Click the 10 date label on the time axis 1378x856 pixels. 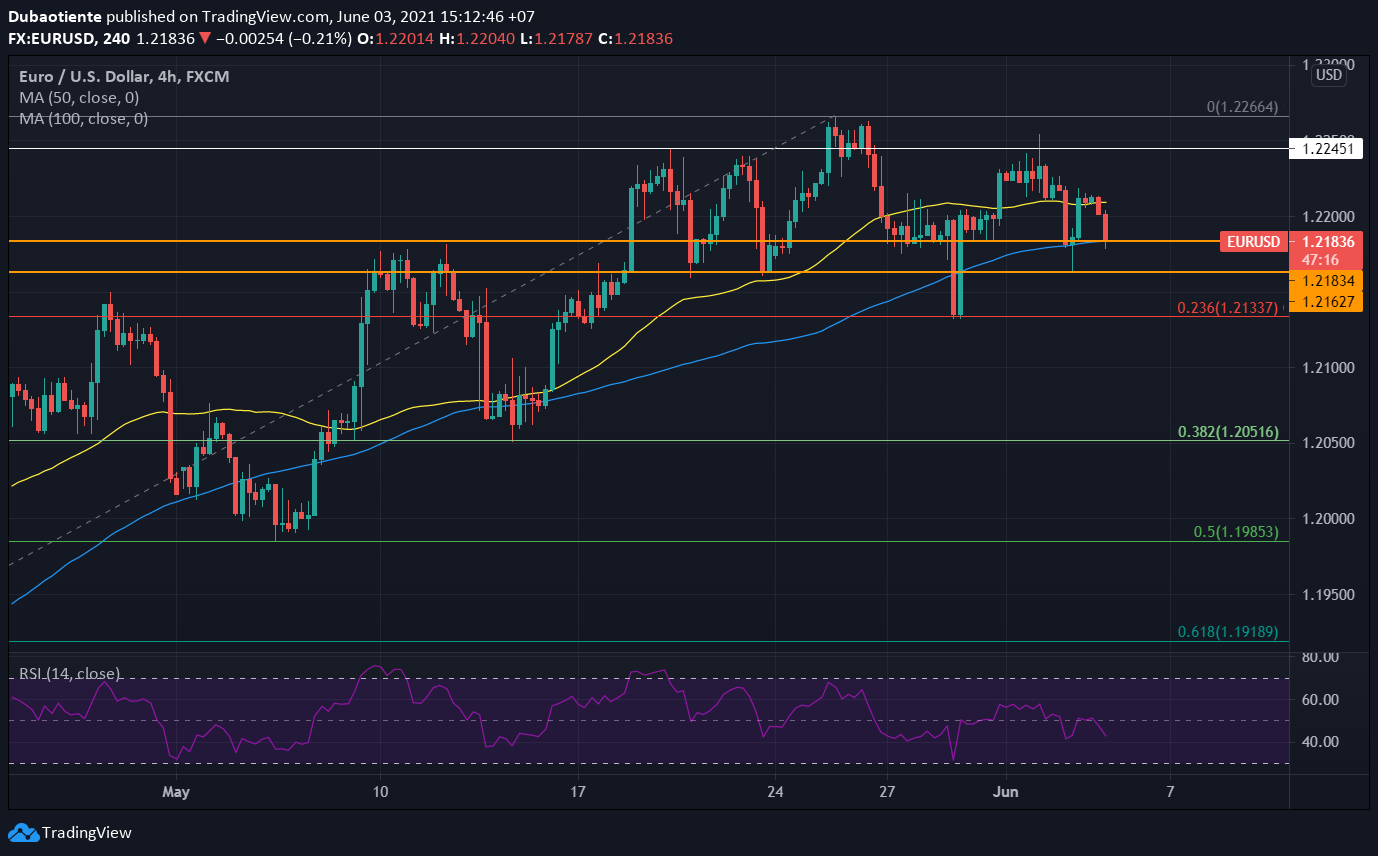coord(379,792)
